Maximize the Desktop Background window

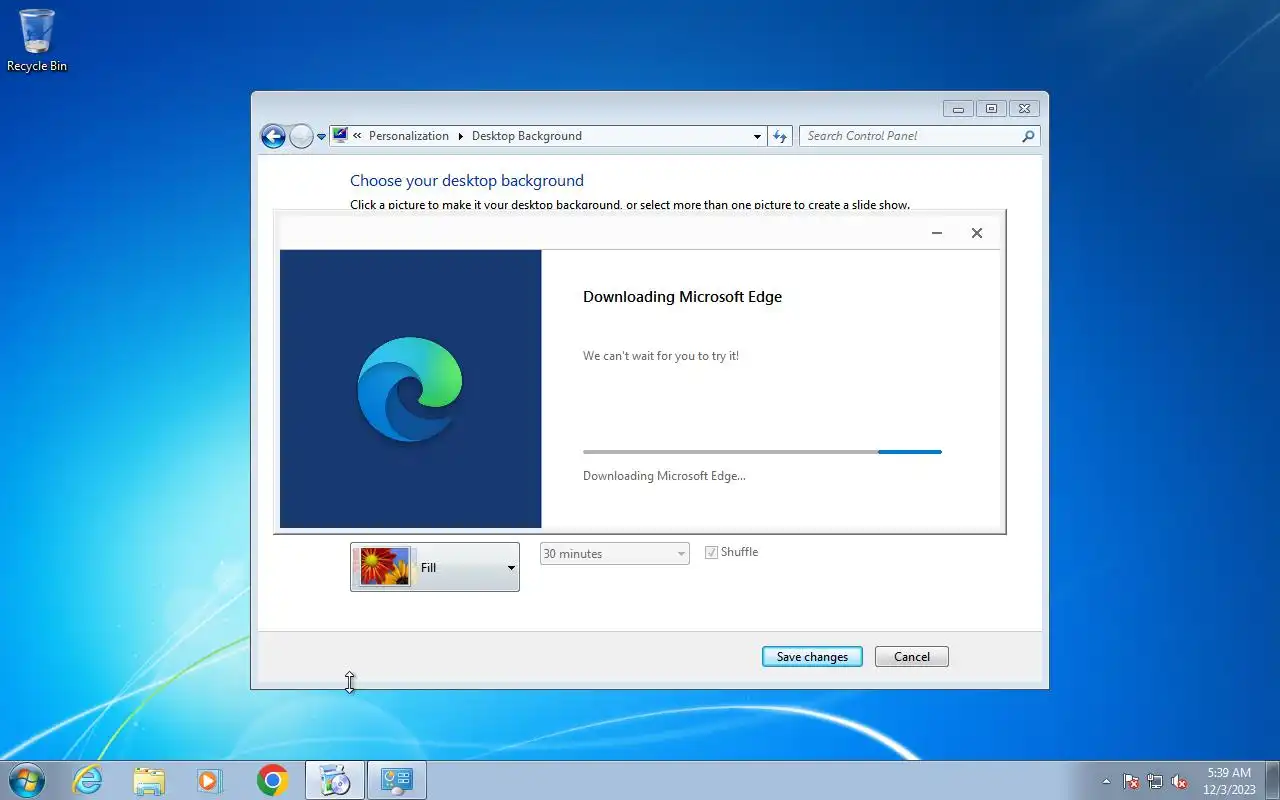click(x=991, y=109)
